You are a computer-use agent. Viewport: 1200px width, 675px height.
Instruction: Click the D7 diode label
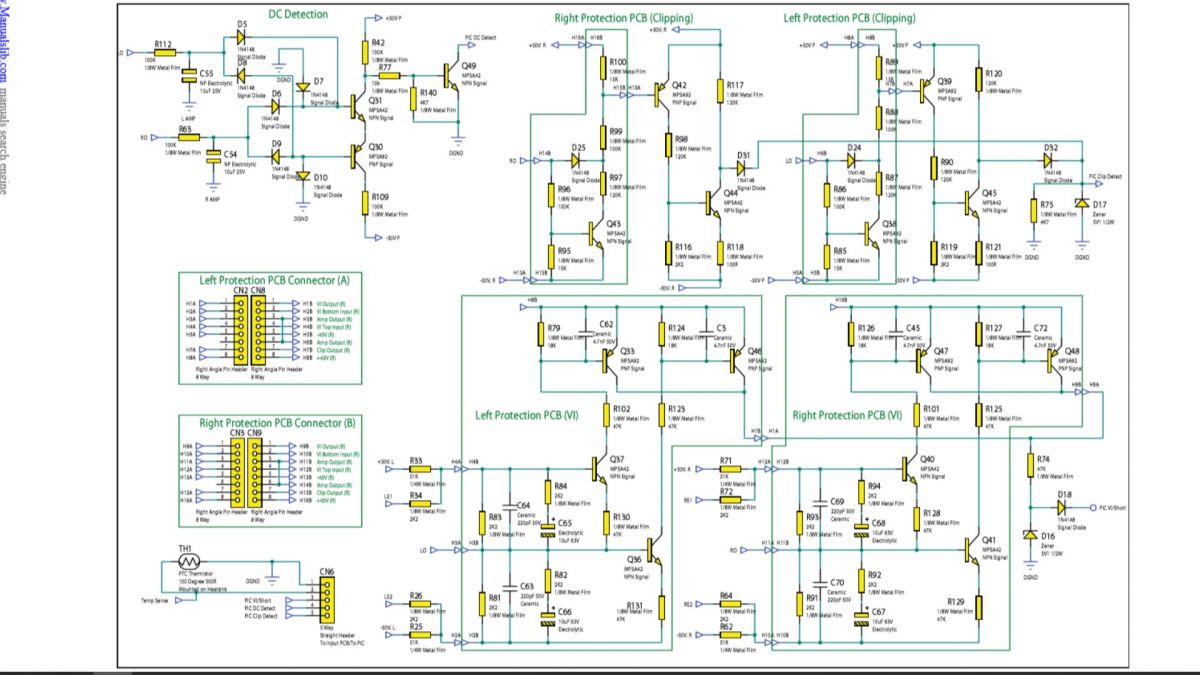tap(318, 80)
